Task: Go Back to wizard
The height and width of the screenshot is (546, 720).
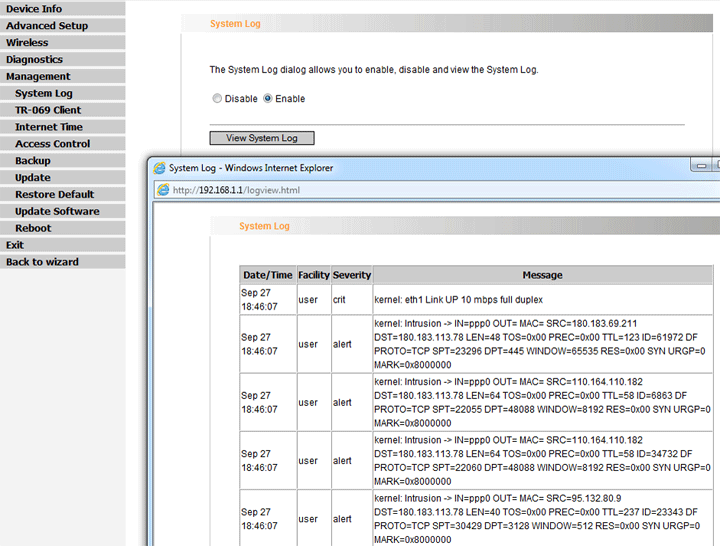Action: pos(62,262)
